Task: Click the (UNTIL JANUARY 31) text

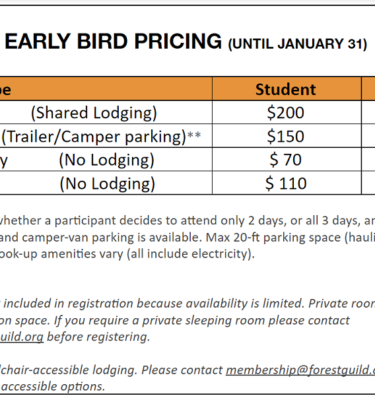Action: (298, 44)
